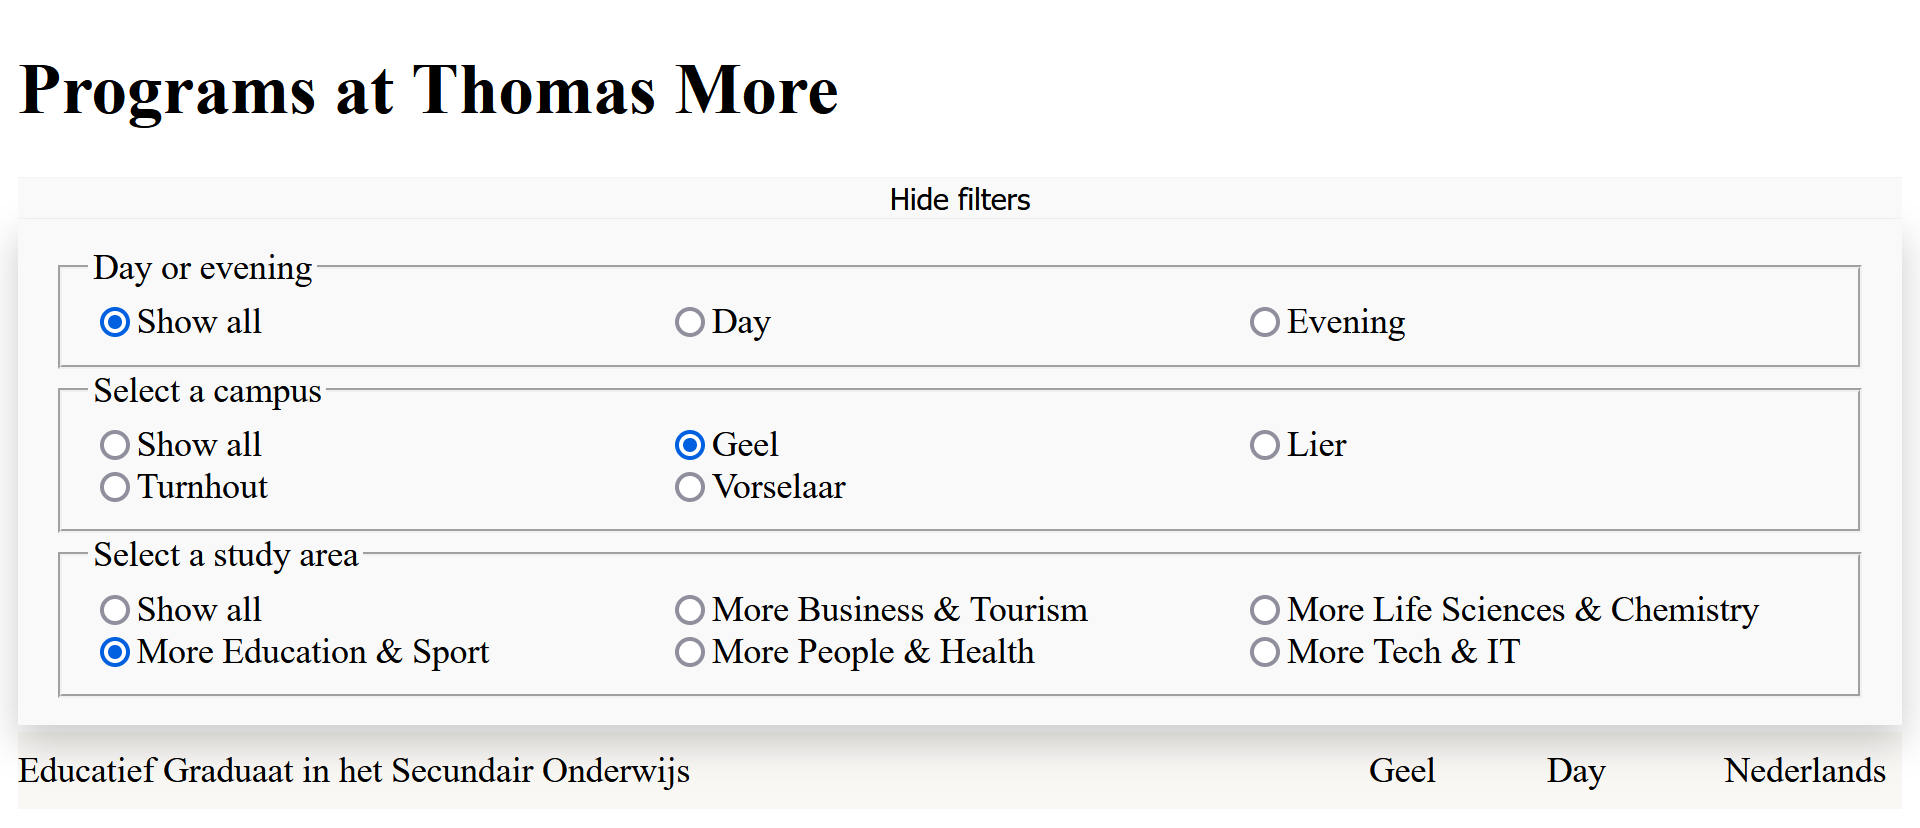Pick More Education & Sport option
Viewport: 1920px width, 828px height.
(x=115, y=652)
